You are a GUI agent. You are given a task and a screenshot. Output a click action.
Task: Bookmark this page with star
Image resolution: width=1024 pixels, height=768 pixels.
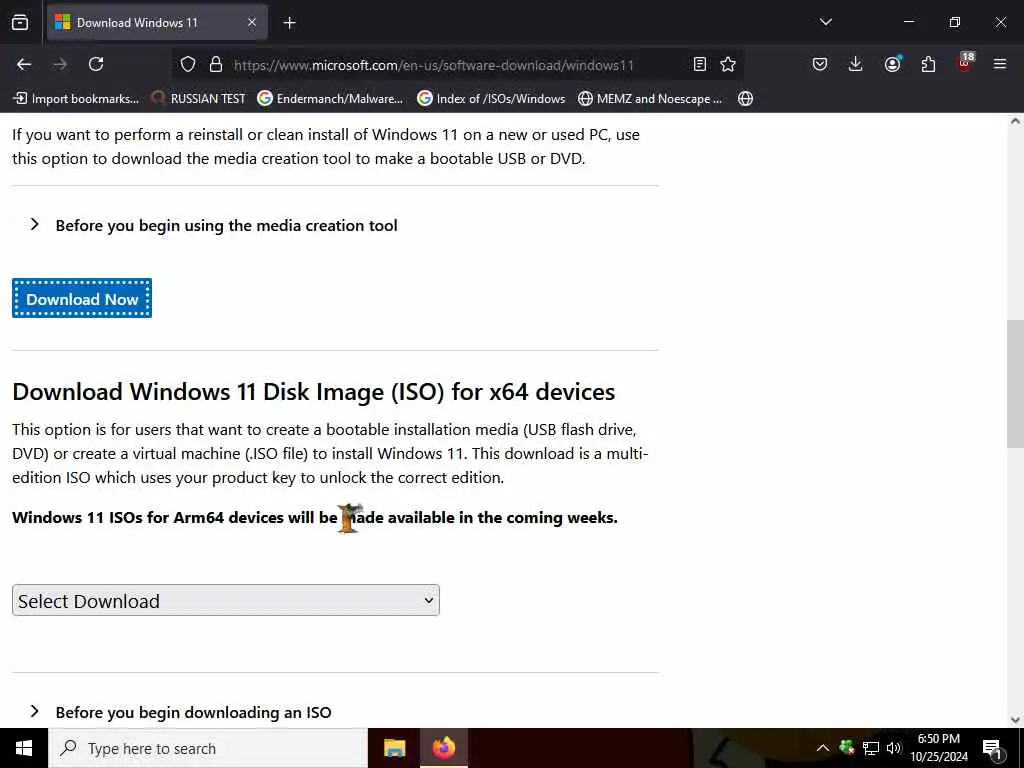click(728, 64)
